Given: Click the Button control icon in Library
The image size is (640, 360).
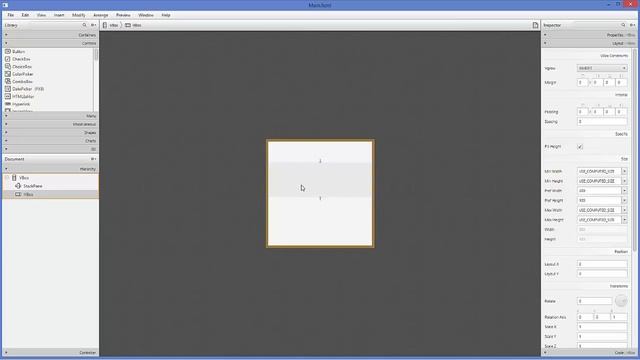Looking at the screenshot, I should 8,51.
